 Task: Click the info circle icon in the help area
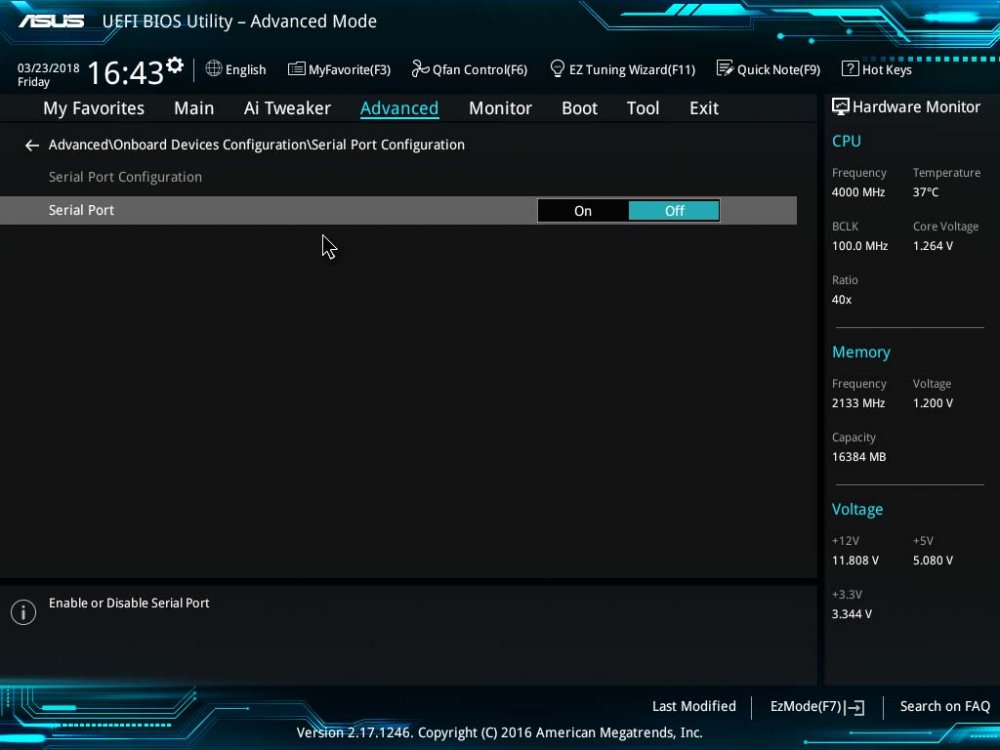(x=23, y=612)
